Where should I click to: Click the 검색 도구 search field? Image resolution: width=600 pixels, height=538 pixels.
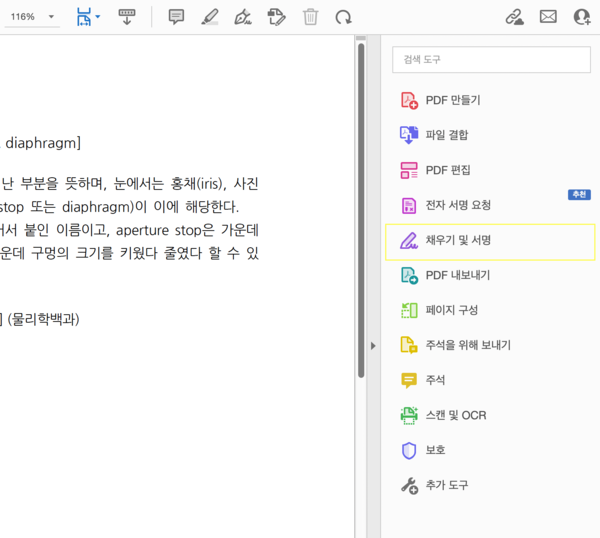click(x=491, y=59)
